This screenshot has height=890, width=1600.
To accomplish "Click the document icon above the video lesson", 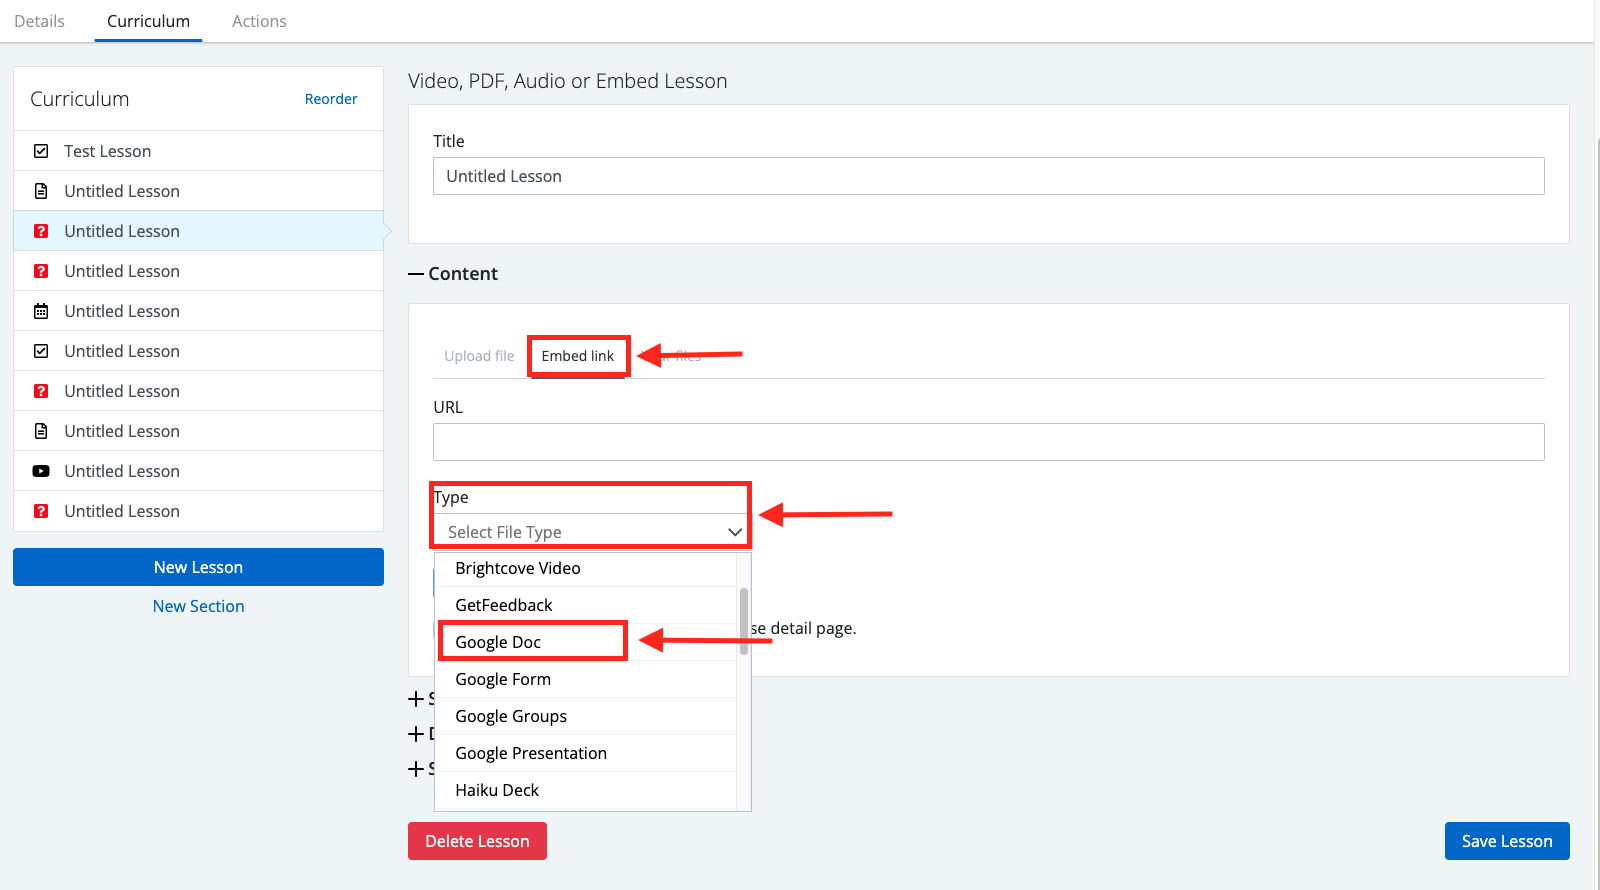I will (x=41, y=431).
